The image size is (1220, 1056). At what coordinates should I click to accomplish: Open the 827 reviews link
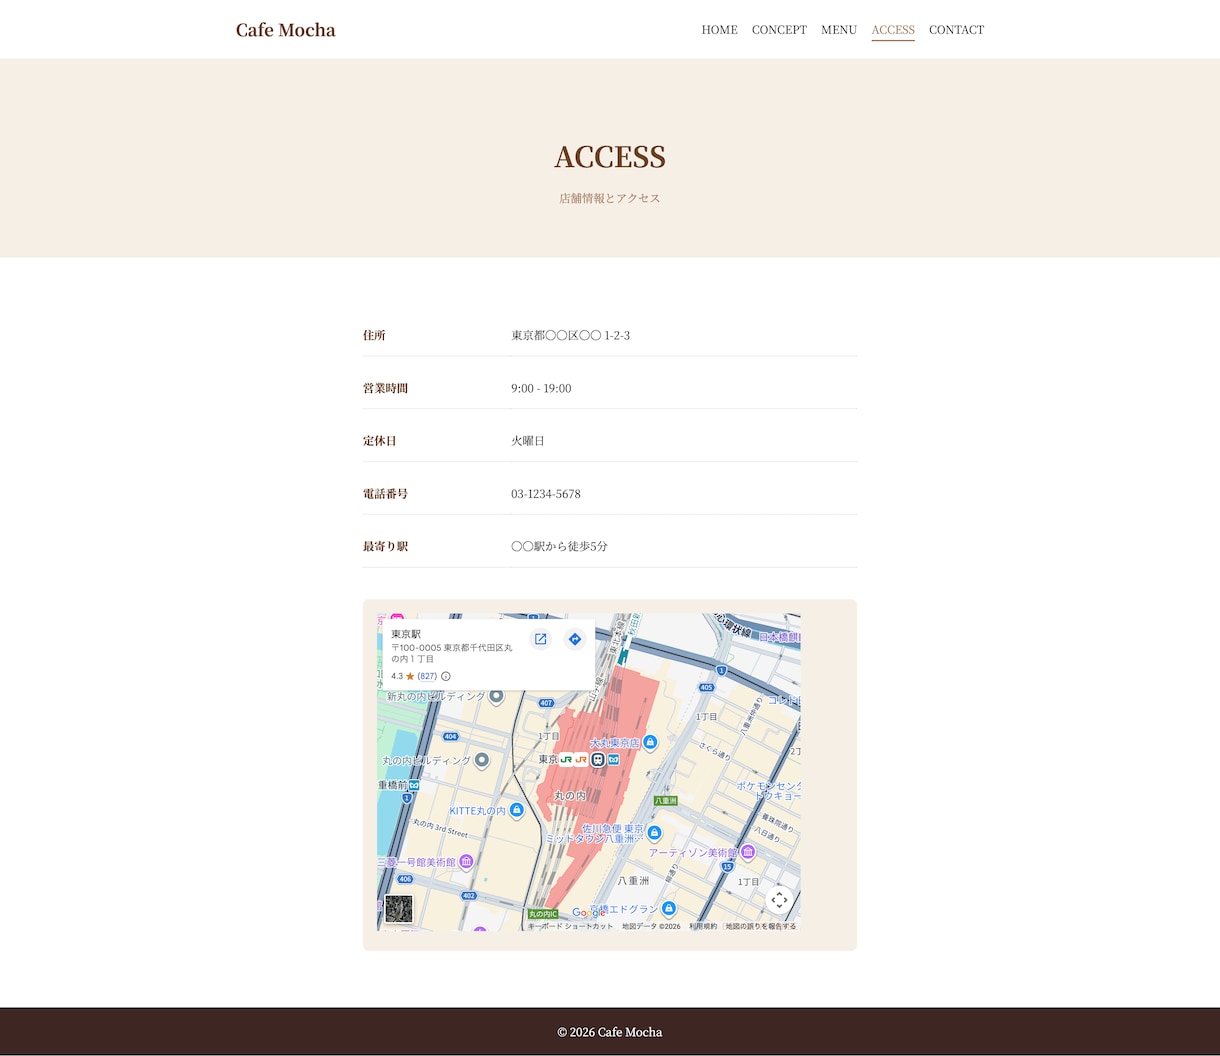[x=427, y=676]
